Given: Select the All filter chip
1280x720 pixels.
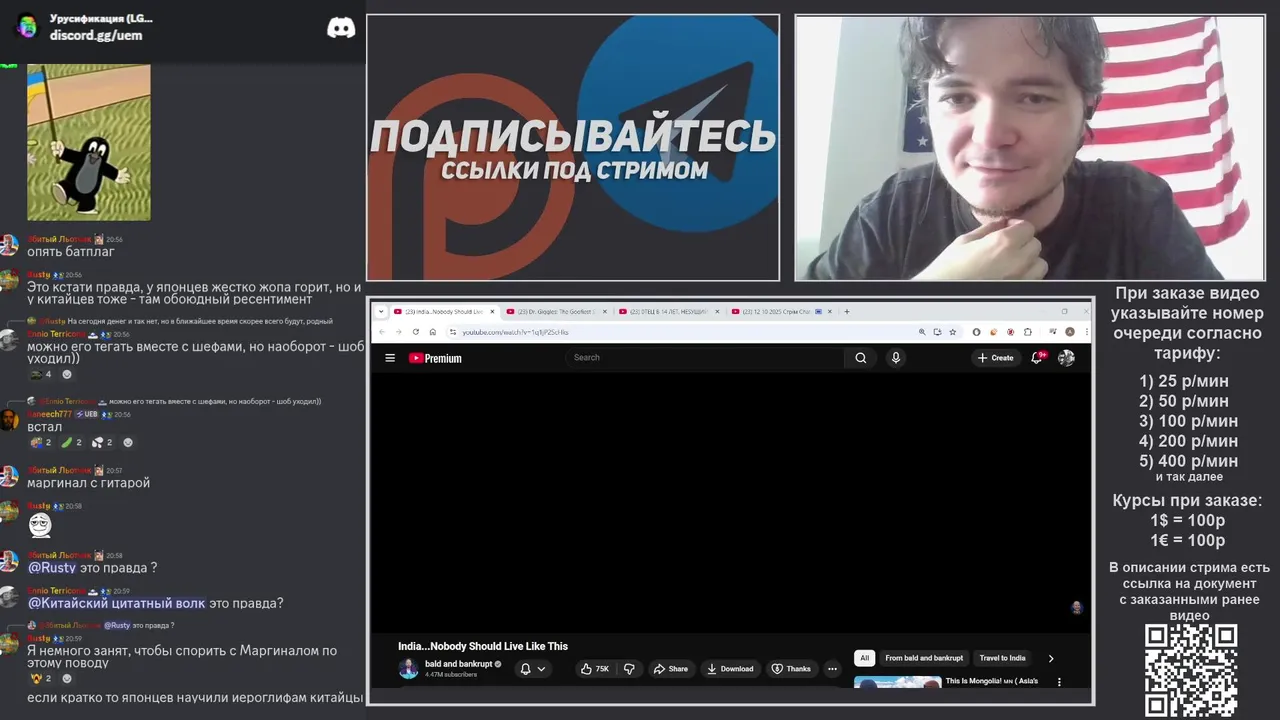Looking at the screenshot, I should click(x=865, y=658).
